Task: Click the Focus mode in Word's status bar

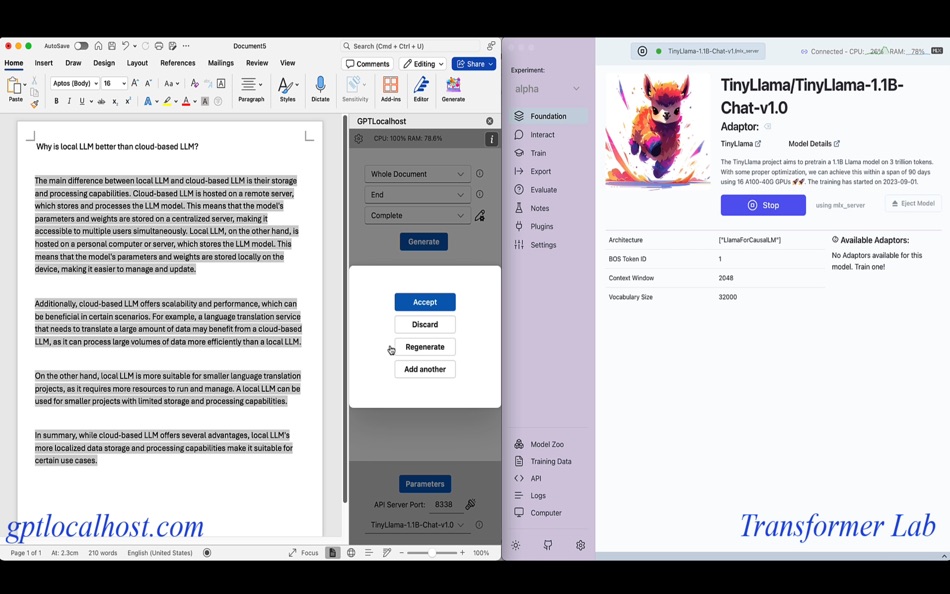Action: (303, 553)
